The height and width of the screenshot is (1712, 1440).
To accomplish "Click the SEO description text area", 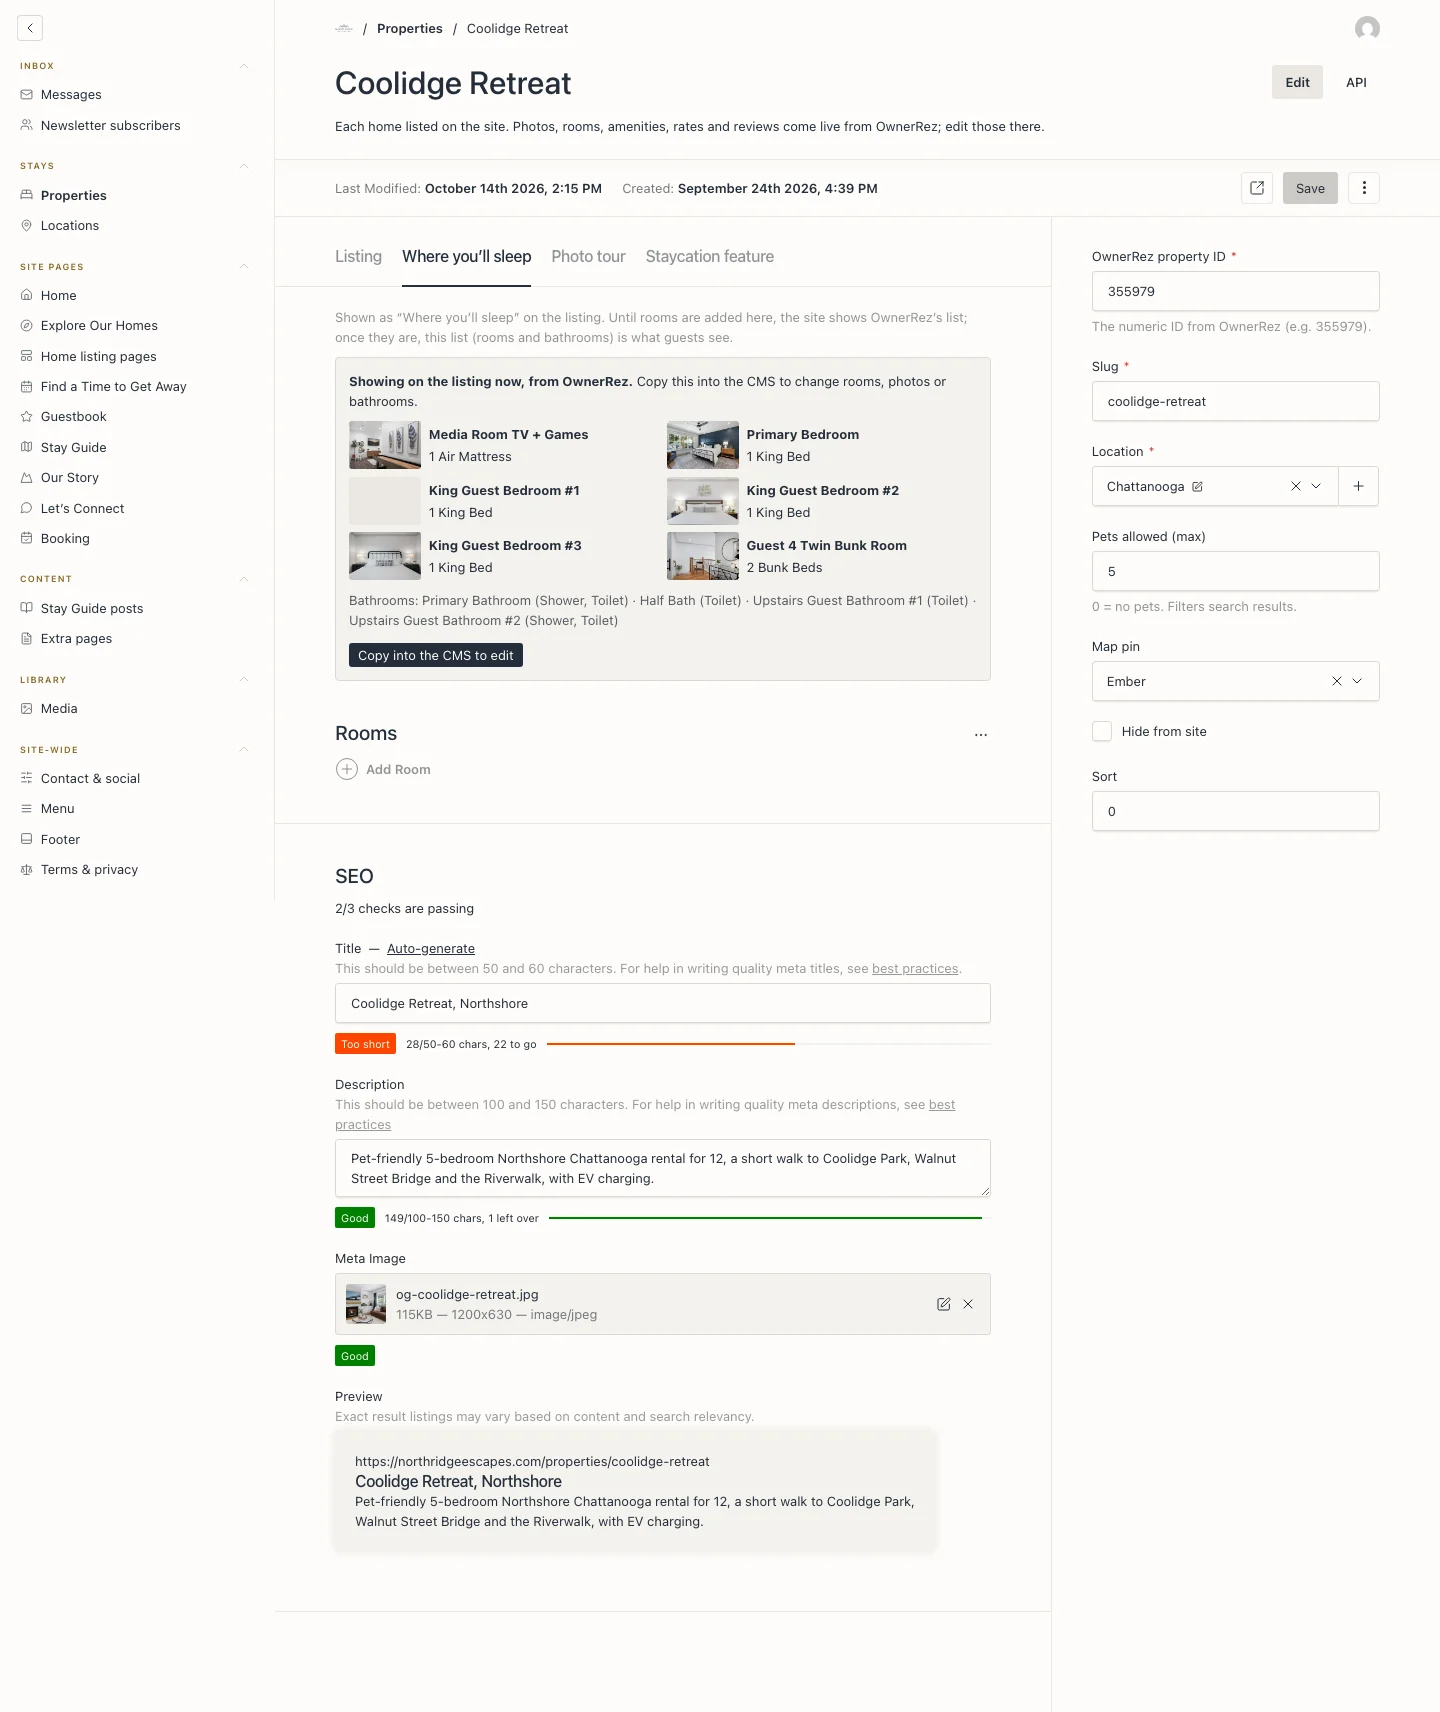I will pos(662,1168).
